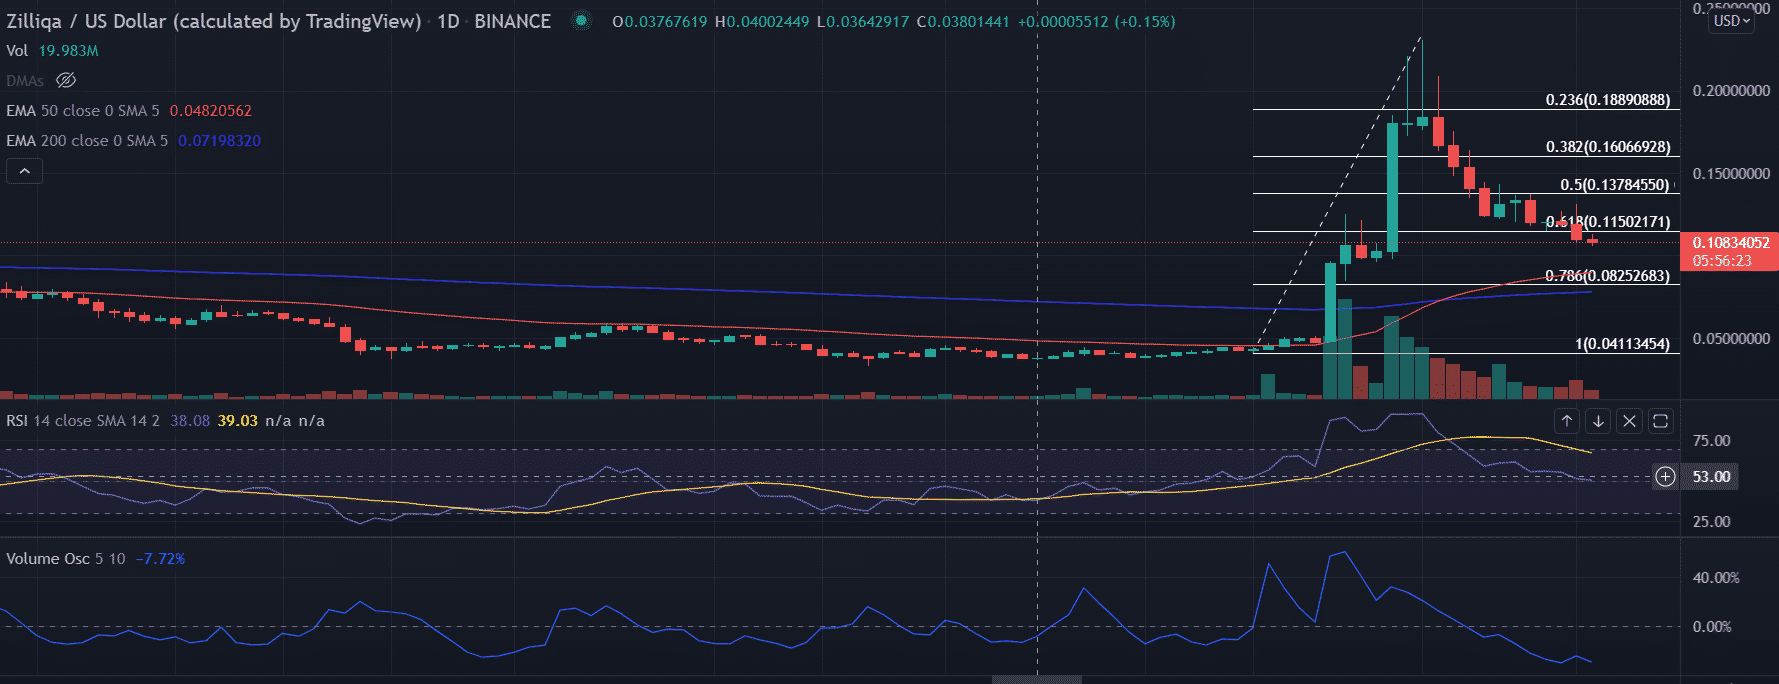Select the 0.236 Fibonacci level line label
Viewport: 1779px width, 684px height.
[x=1607, y=100]
